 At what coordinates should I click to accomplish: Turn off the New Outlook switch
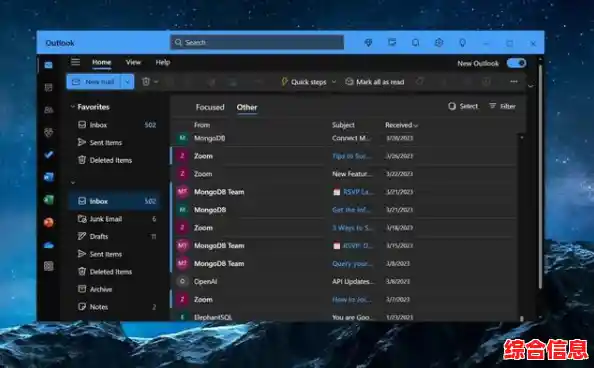coord(516,63)
